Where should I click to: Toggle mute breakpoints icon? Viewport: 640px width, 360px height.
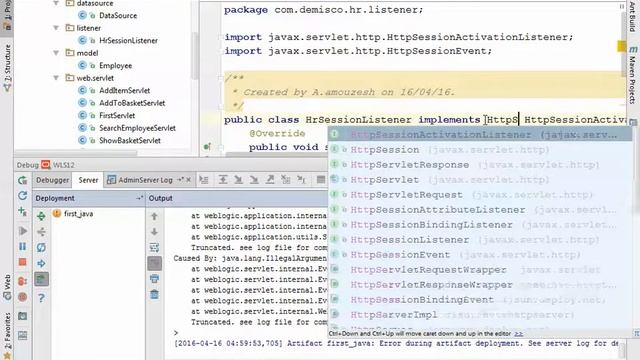click(22, 297)
